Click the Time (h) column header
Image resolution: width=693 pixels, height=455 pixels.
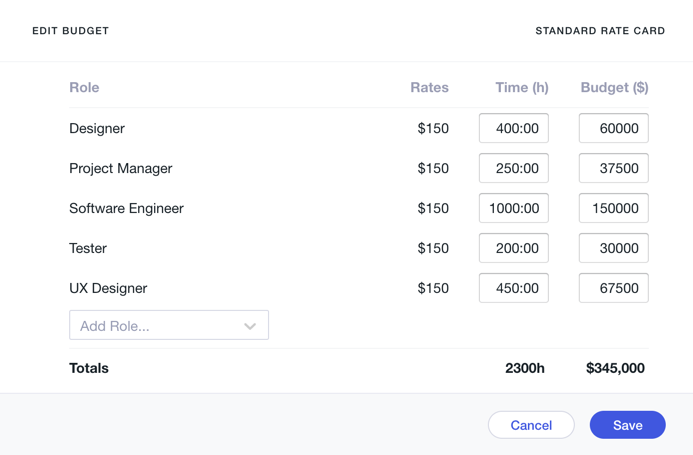pyautogui.click(x=522, y=88)
